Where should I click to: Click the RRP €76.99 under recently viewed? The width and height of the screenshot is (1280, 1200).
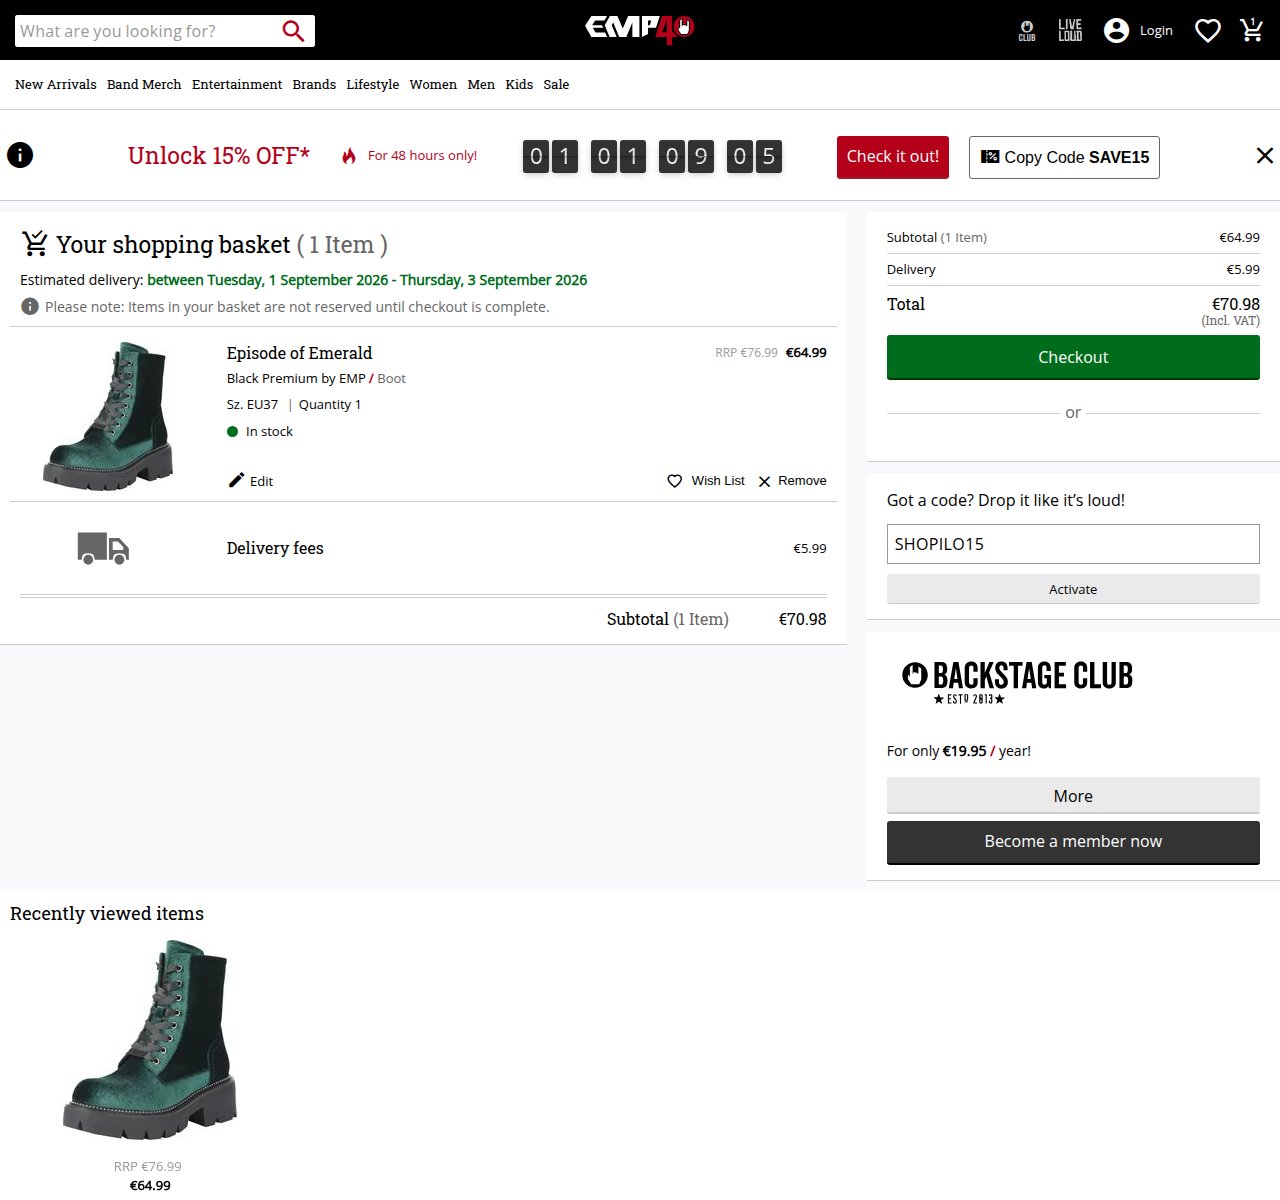click(148, 1167)
